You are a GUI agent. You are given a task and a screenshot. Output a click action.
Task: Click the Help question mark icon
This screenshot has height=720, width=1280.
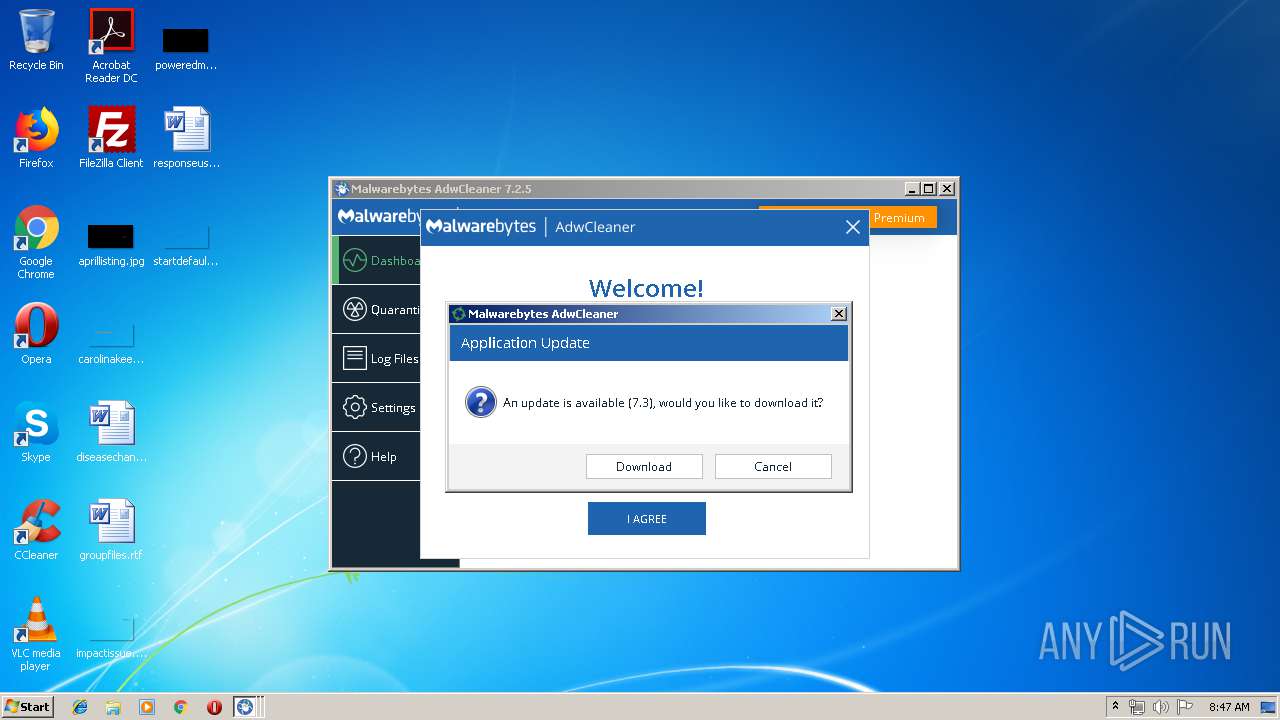[x=354, y=456]
